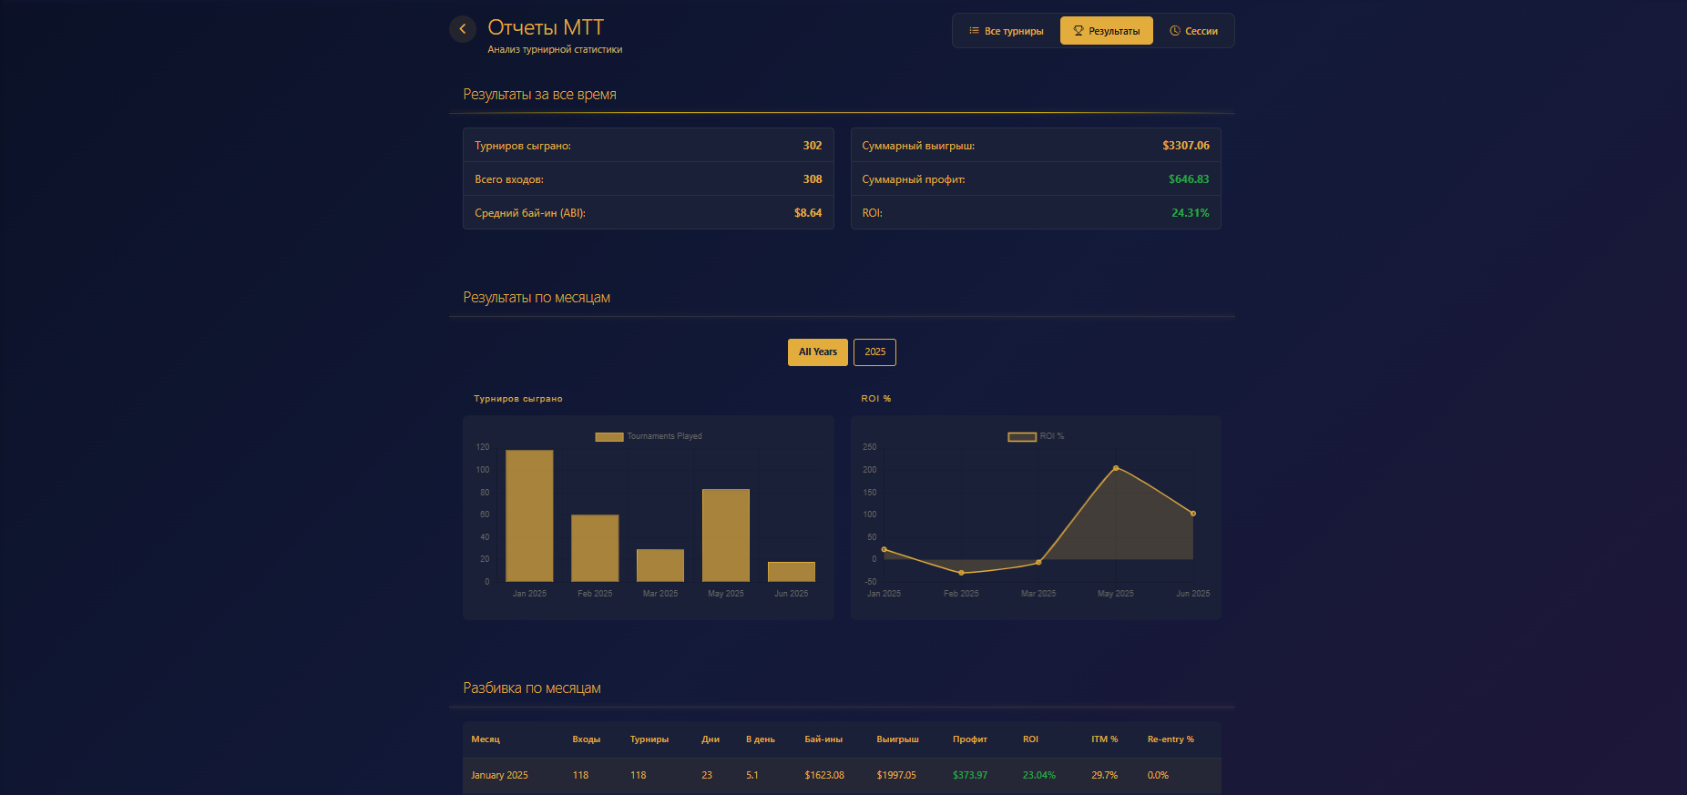Viewport: 1687px width, 795px height.
Task: Click the Отчеты МТТ page title
Action: pyautogui.click(x=546, y=28)
